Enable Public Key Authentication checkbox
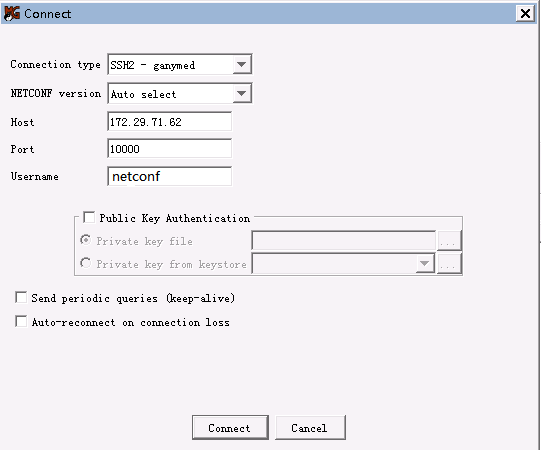Screen dimensions: 541x450 click(x=89, y=217)
